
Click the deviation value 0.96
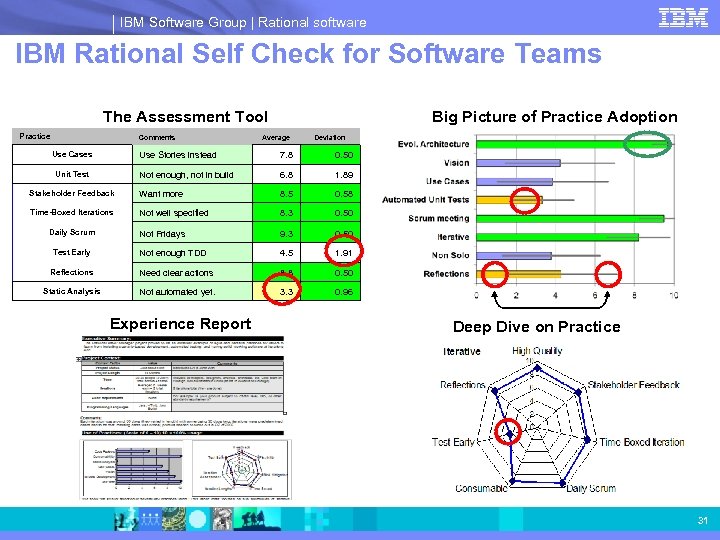tap(344, 292)
